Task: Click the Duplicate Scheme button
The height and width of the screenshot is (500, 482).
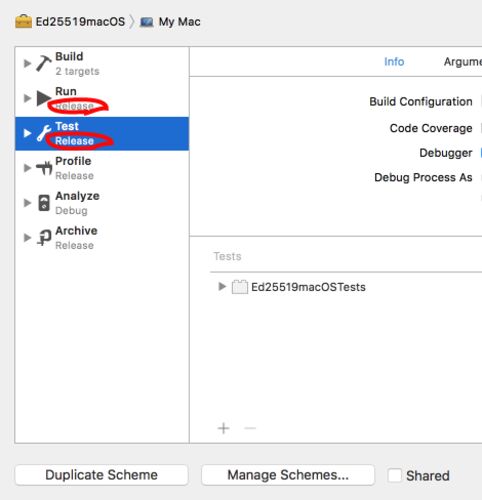Action: coord(101,475)
